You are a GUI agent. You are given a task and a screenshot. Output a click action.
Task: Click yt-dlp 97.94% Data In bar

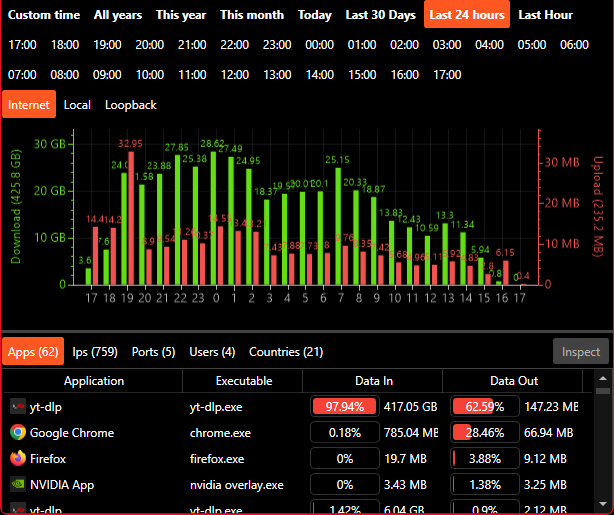(x=345, y=407)
